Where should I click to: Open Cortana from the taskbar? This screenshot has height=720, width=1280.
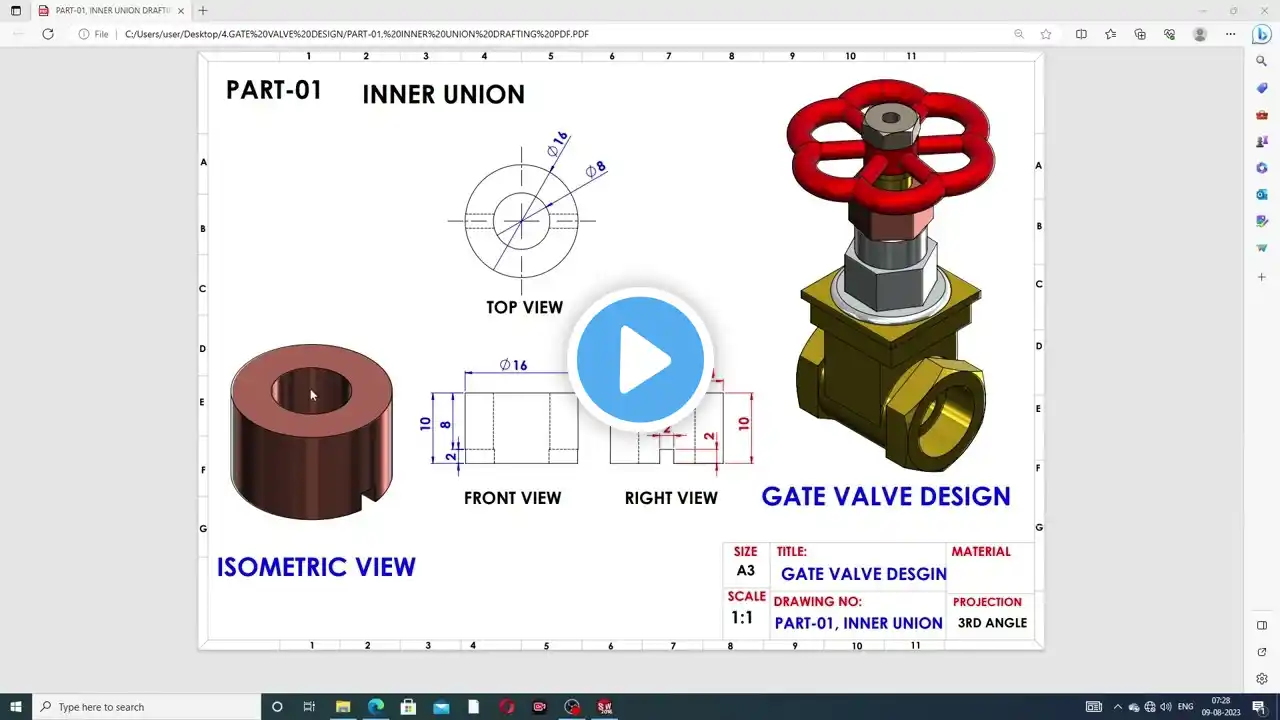pyautogui.click(x=277, y=707)
